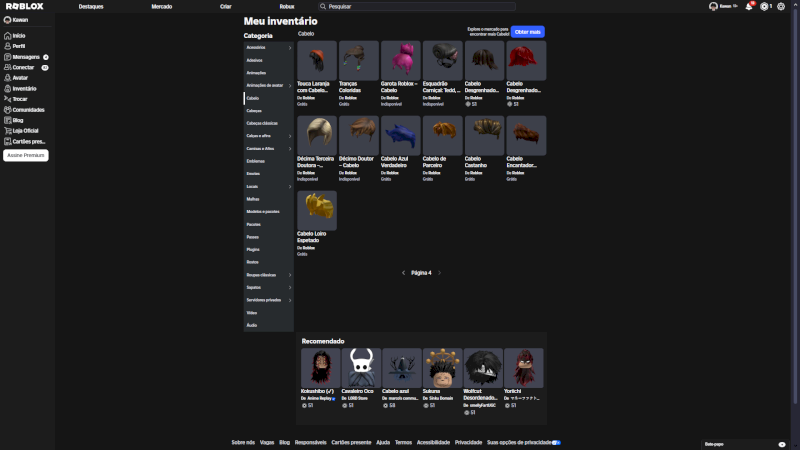Click the Obter mais button
The image size is (800, 450).
[528, 32]
